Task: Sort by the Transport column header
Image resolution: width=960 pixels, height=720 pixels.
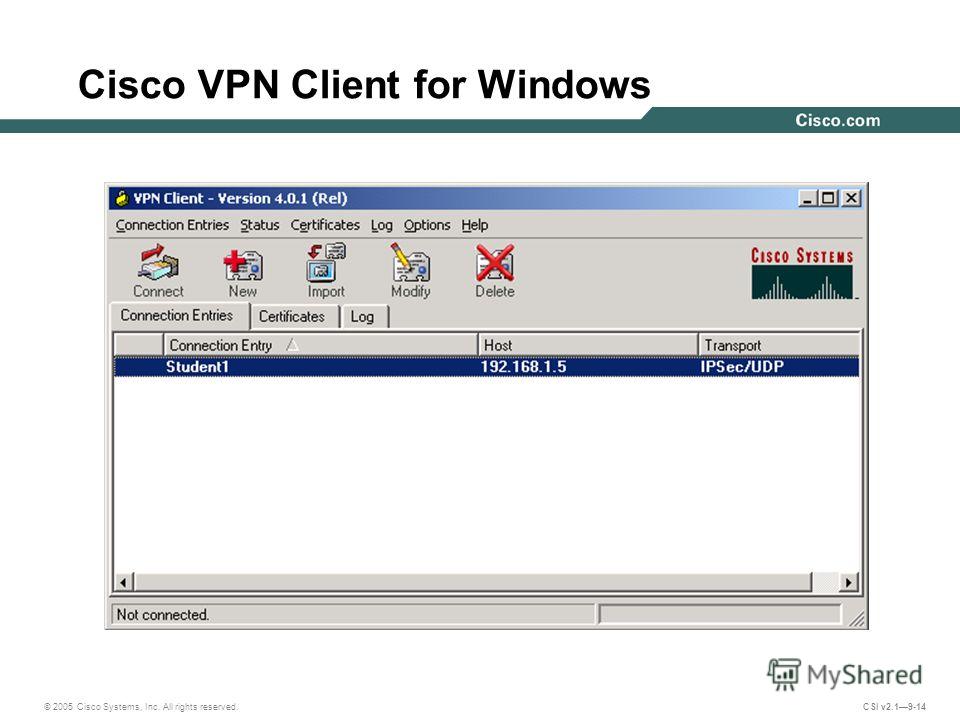Action: tap(779, 345)
